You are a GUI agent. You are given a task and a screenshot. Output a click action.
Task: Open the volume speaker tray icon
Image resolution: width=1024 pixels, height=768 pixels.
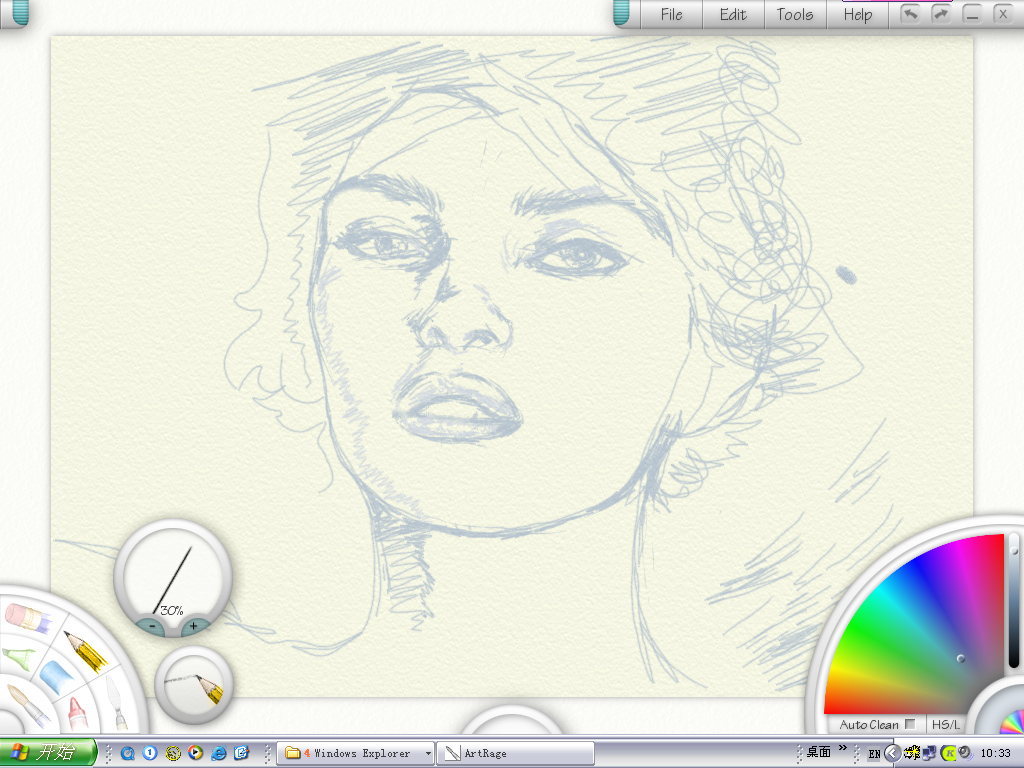tap(965, 753)
